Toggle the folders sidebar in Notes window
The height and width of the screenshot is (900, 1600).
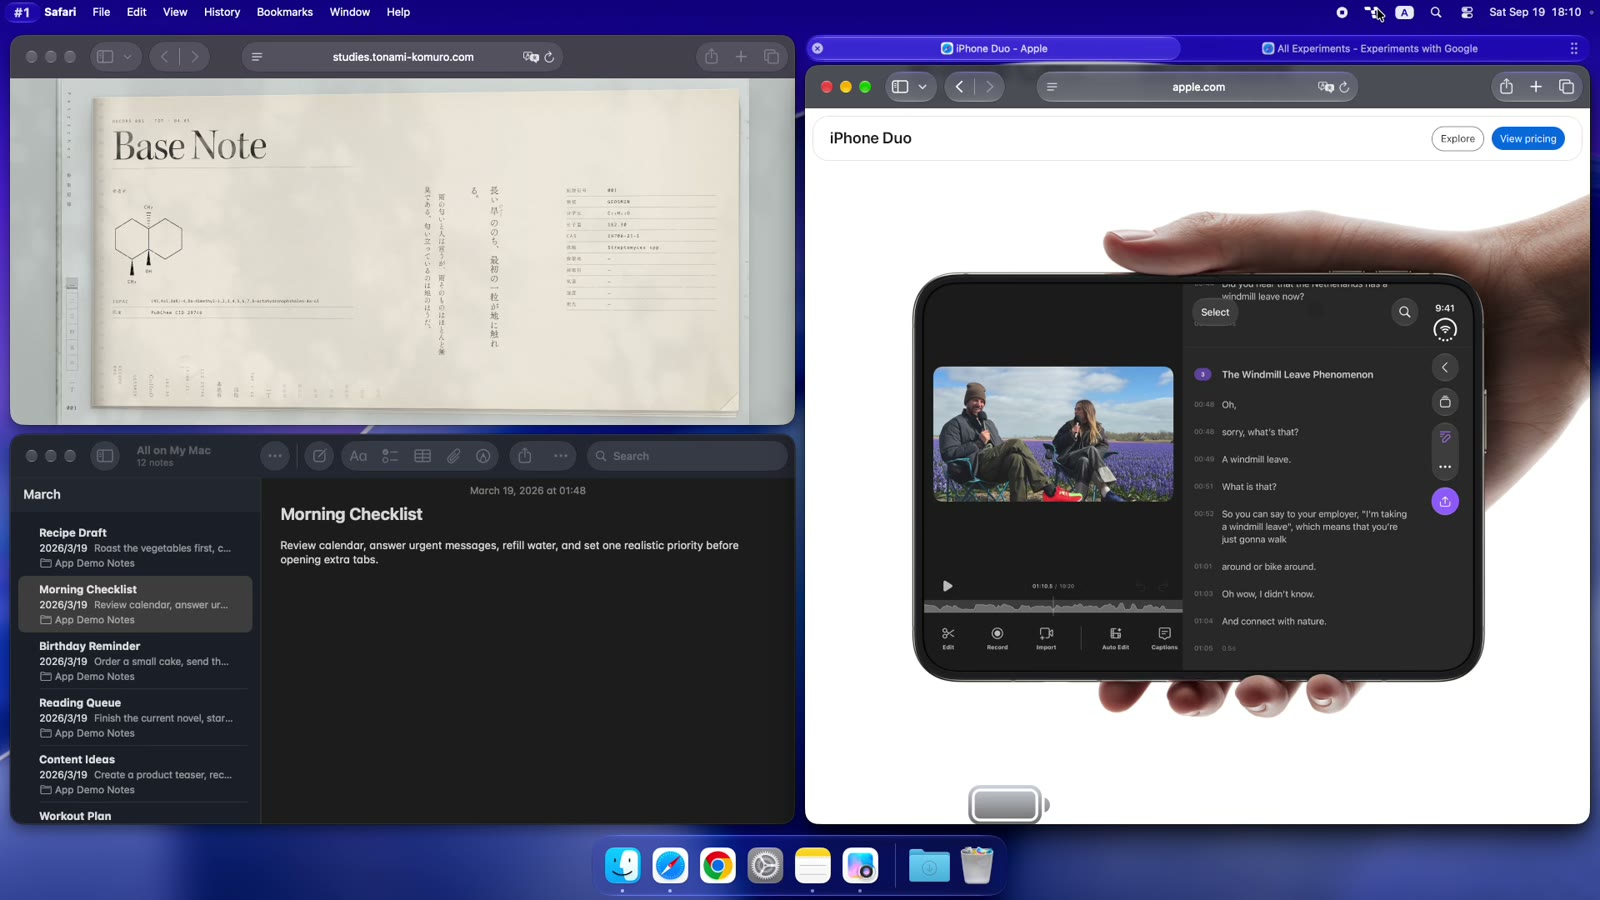(105, 456)
